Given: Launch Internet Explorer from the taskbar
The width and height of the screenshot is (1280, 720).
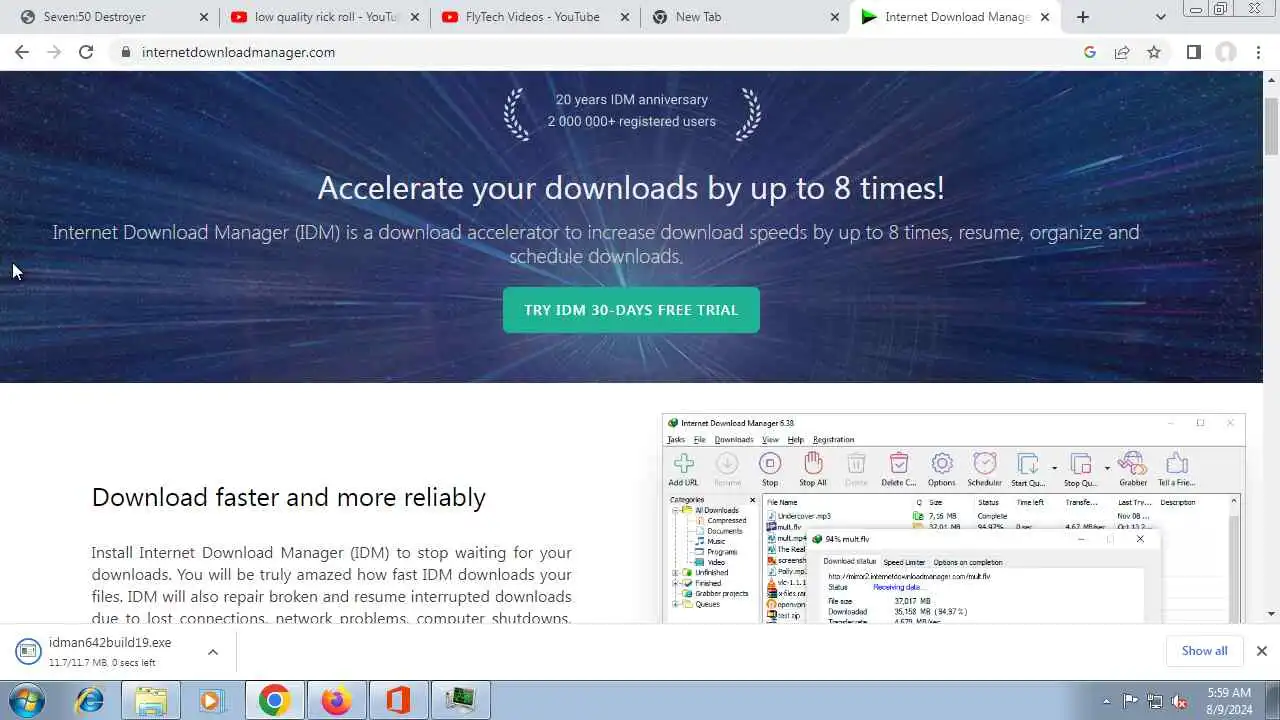Looking at the screenshot, I should coord(90,700).
